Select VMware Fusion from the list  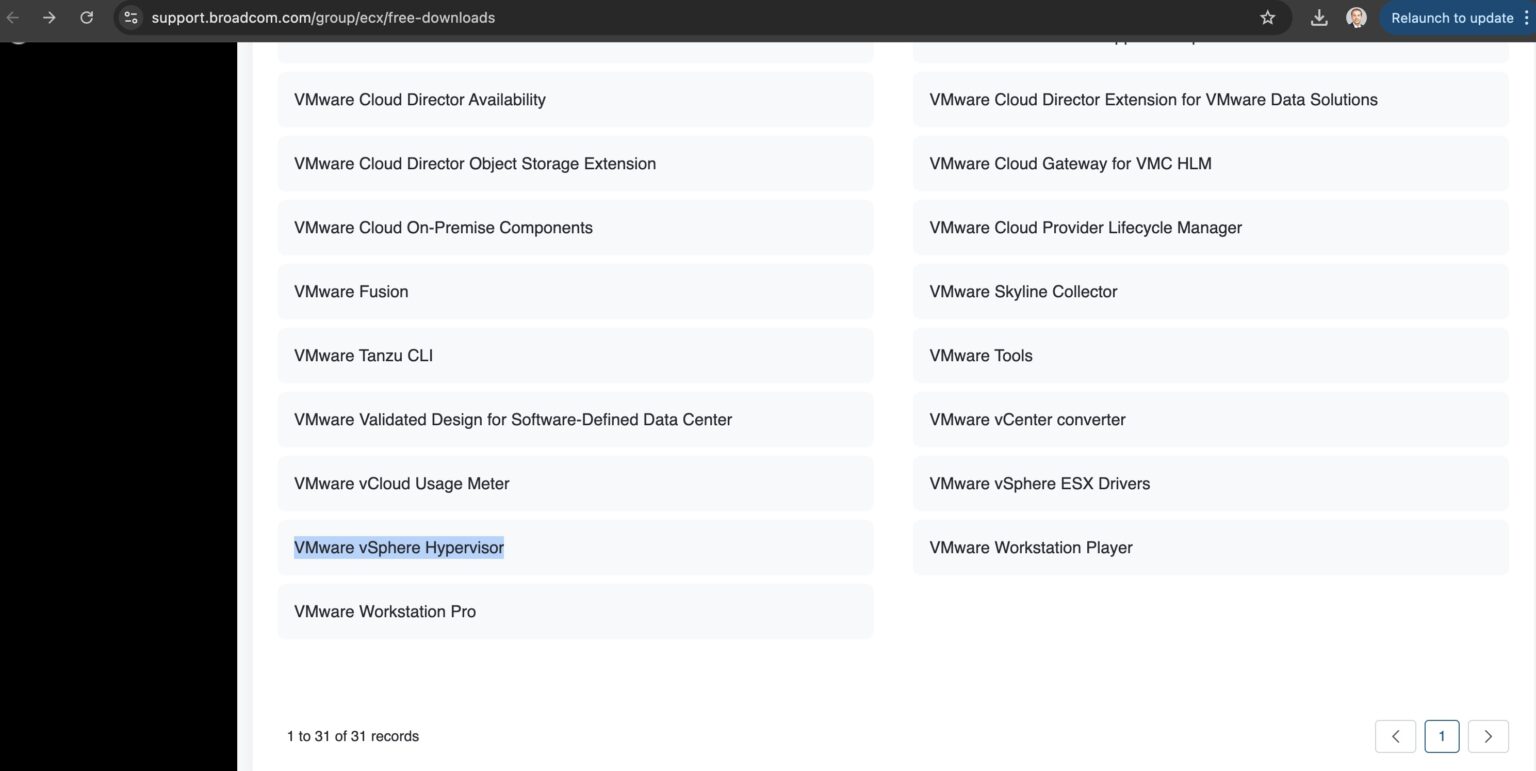350,291
